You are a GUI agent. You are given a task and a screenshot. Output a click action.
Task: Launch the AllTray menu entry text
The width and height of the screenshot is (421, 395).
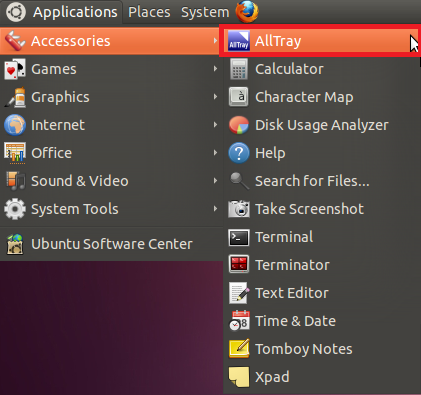pos(278,42)
